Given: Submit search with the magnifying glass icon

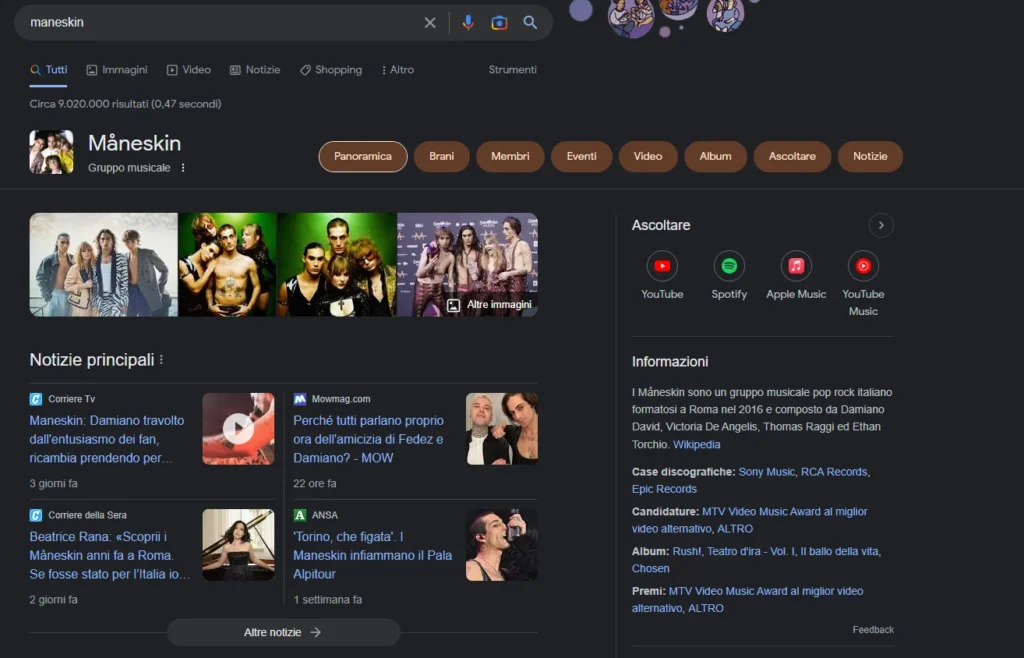Looking at the screenshot, I should [530, 22].
